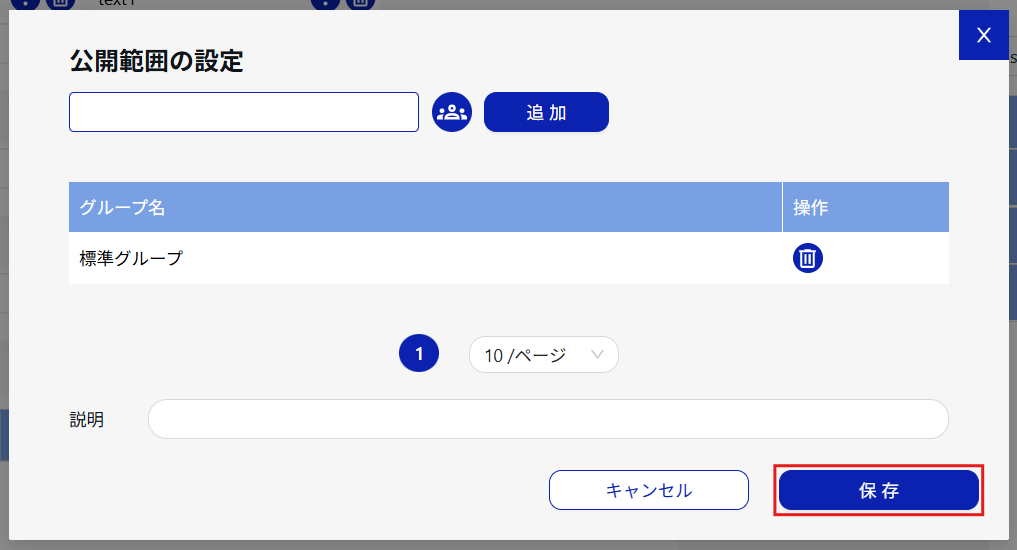Click the cut-off trash icon right of text1
This screenshot has height=550, width=1017.
(360, 3)
